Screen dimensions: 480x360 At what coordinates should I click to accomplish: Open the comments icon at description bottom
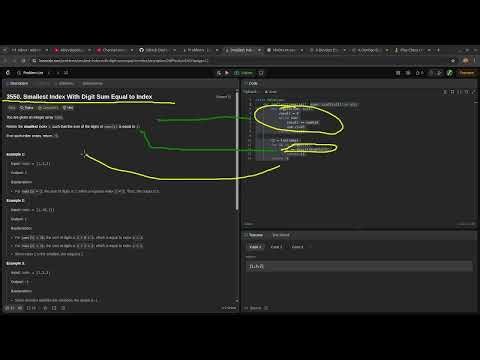coord(31,308)
